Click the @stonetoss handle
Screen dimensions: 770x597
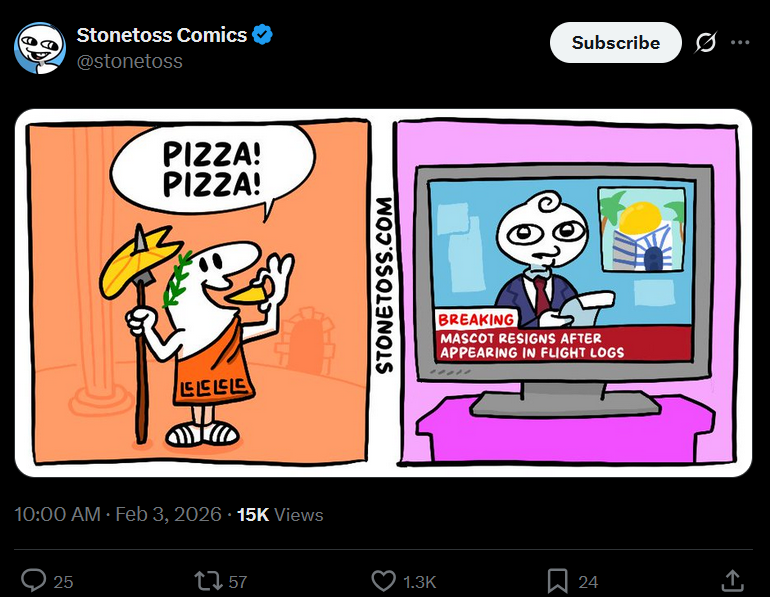[x=130, y=61]
